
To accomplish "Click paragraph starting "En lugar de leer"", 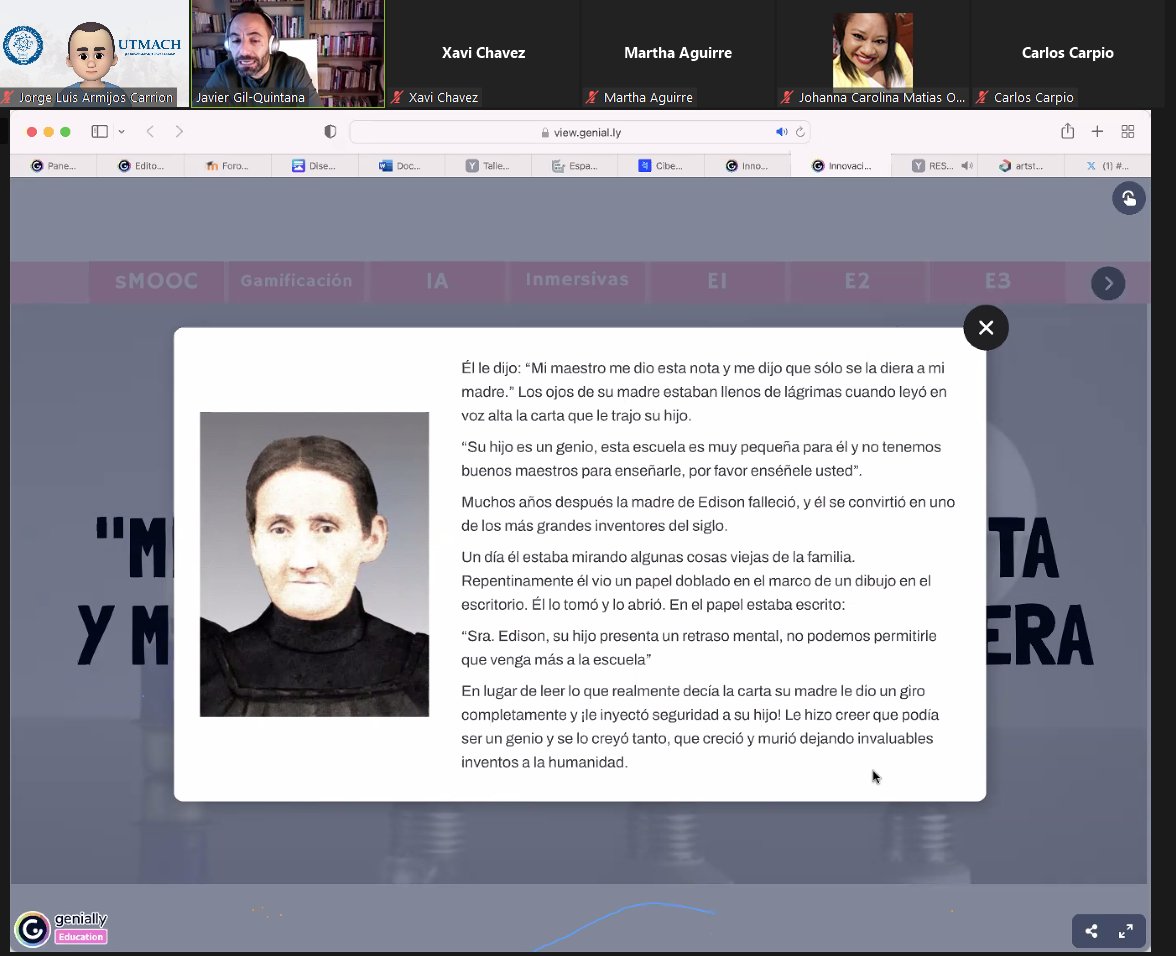I will [700, 727].
